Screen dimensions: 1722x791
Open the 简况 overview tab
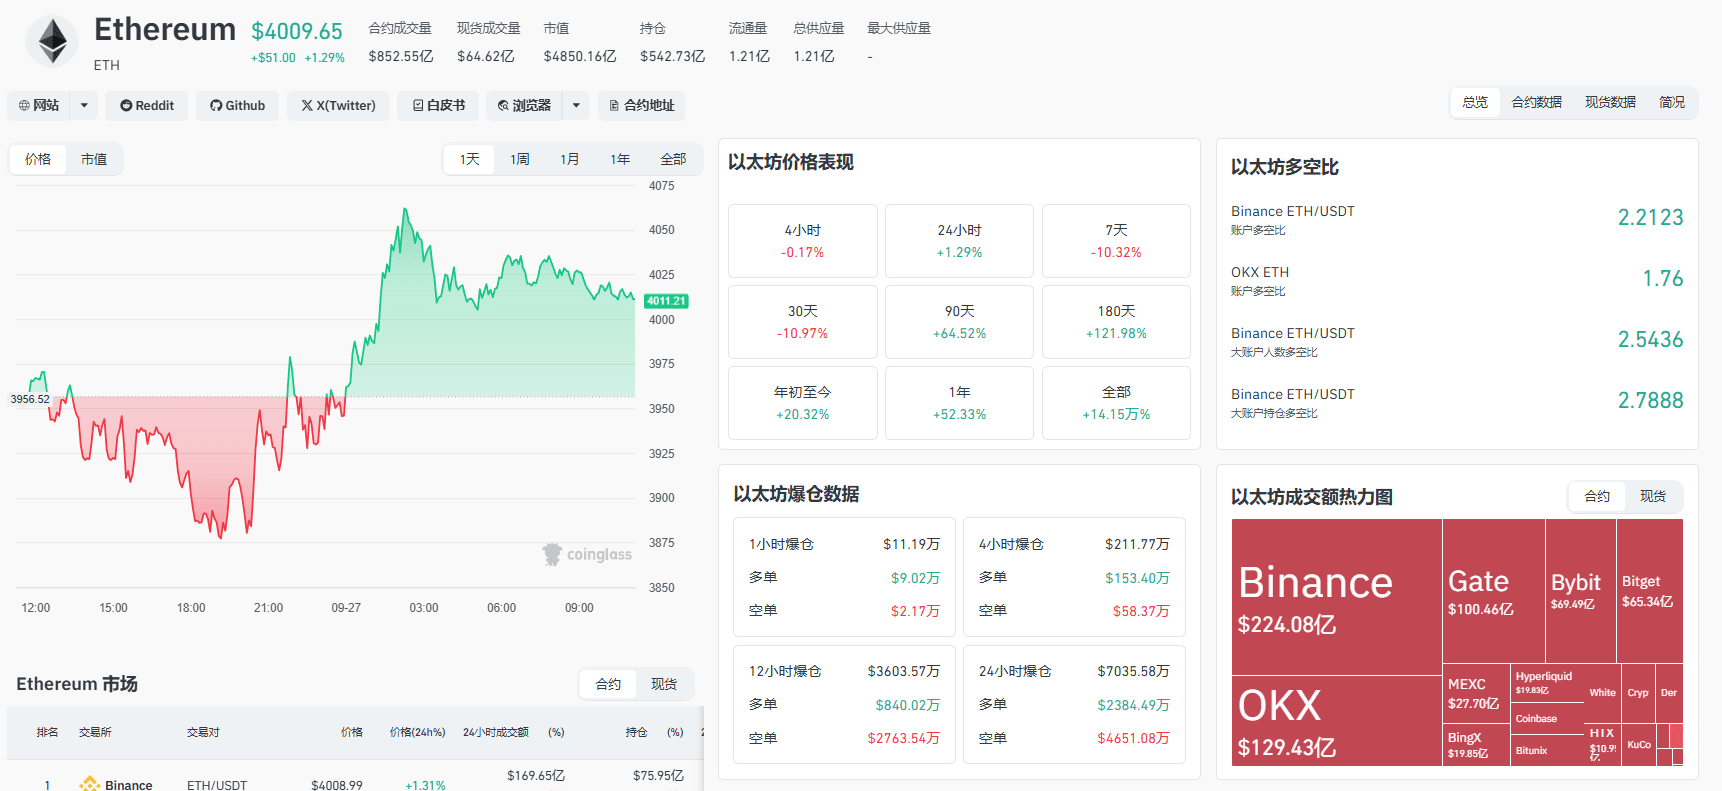[1671, 102]
